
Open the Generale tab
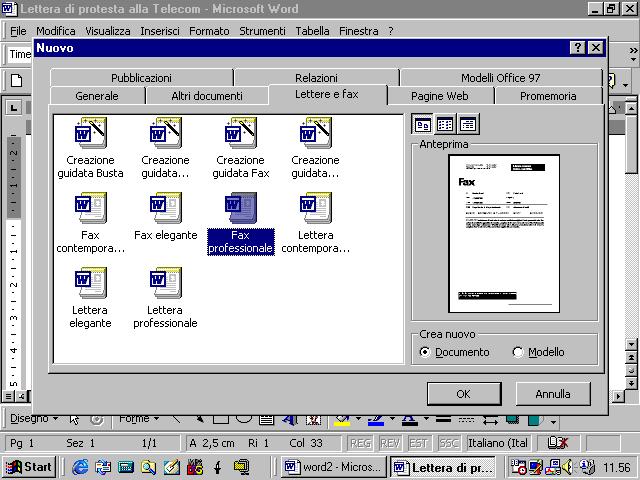tap(97, 96)
